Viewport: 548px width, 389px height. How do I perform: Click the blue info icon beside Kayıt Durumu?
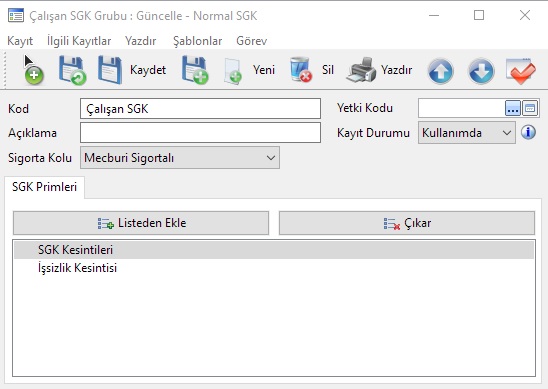click(528, 132)
